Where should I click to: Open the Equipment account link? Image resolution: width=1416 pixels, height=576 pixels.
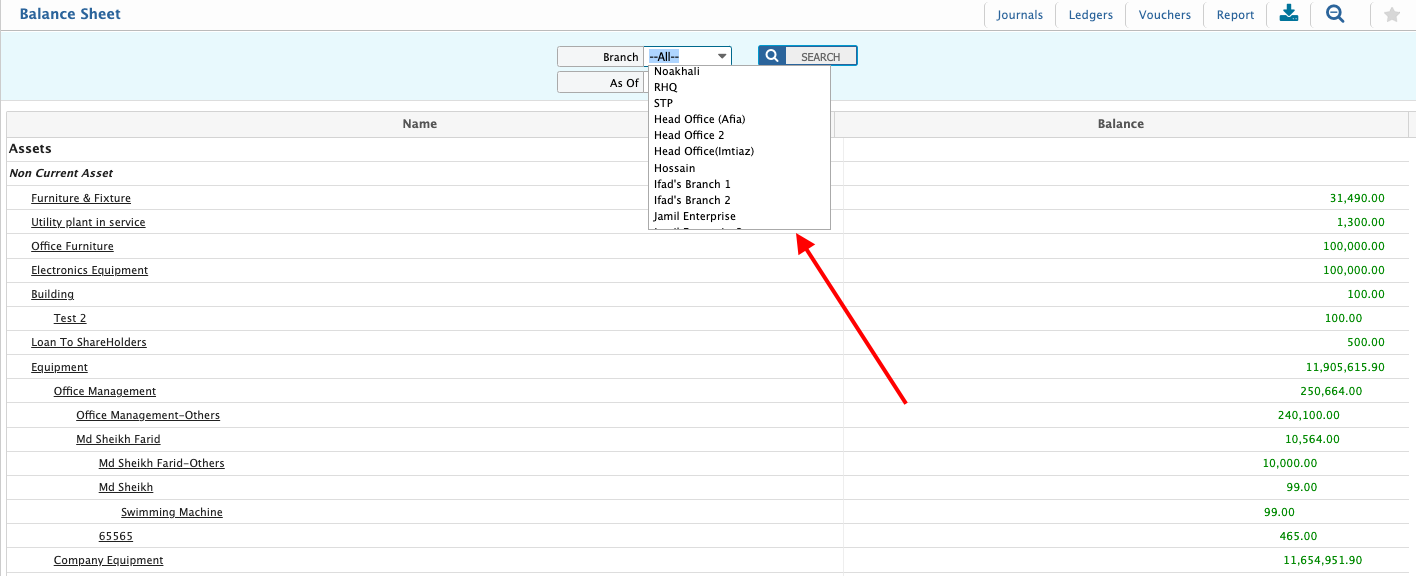pyautogui.click(x=59, y=367)
